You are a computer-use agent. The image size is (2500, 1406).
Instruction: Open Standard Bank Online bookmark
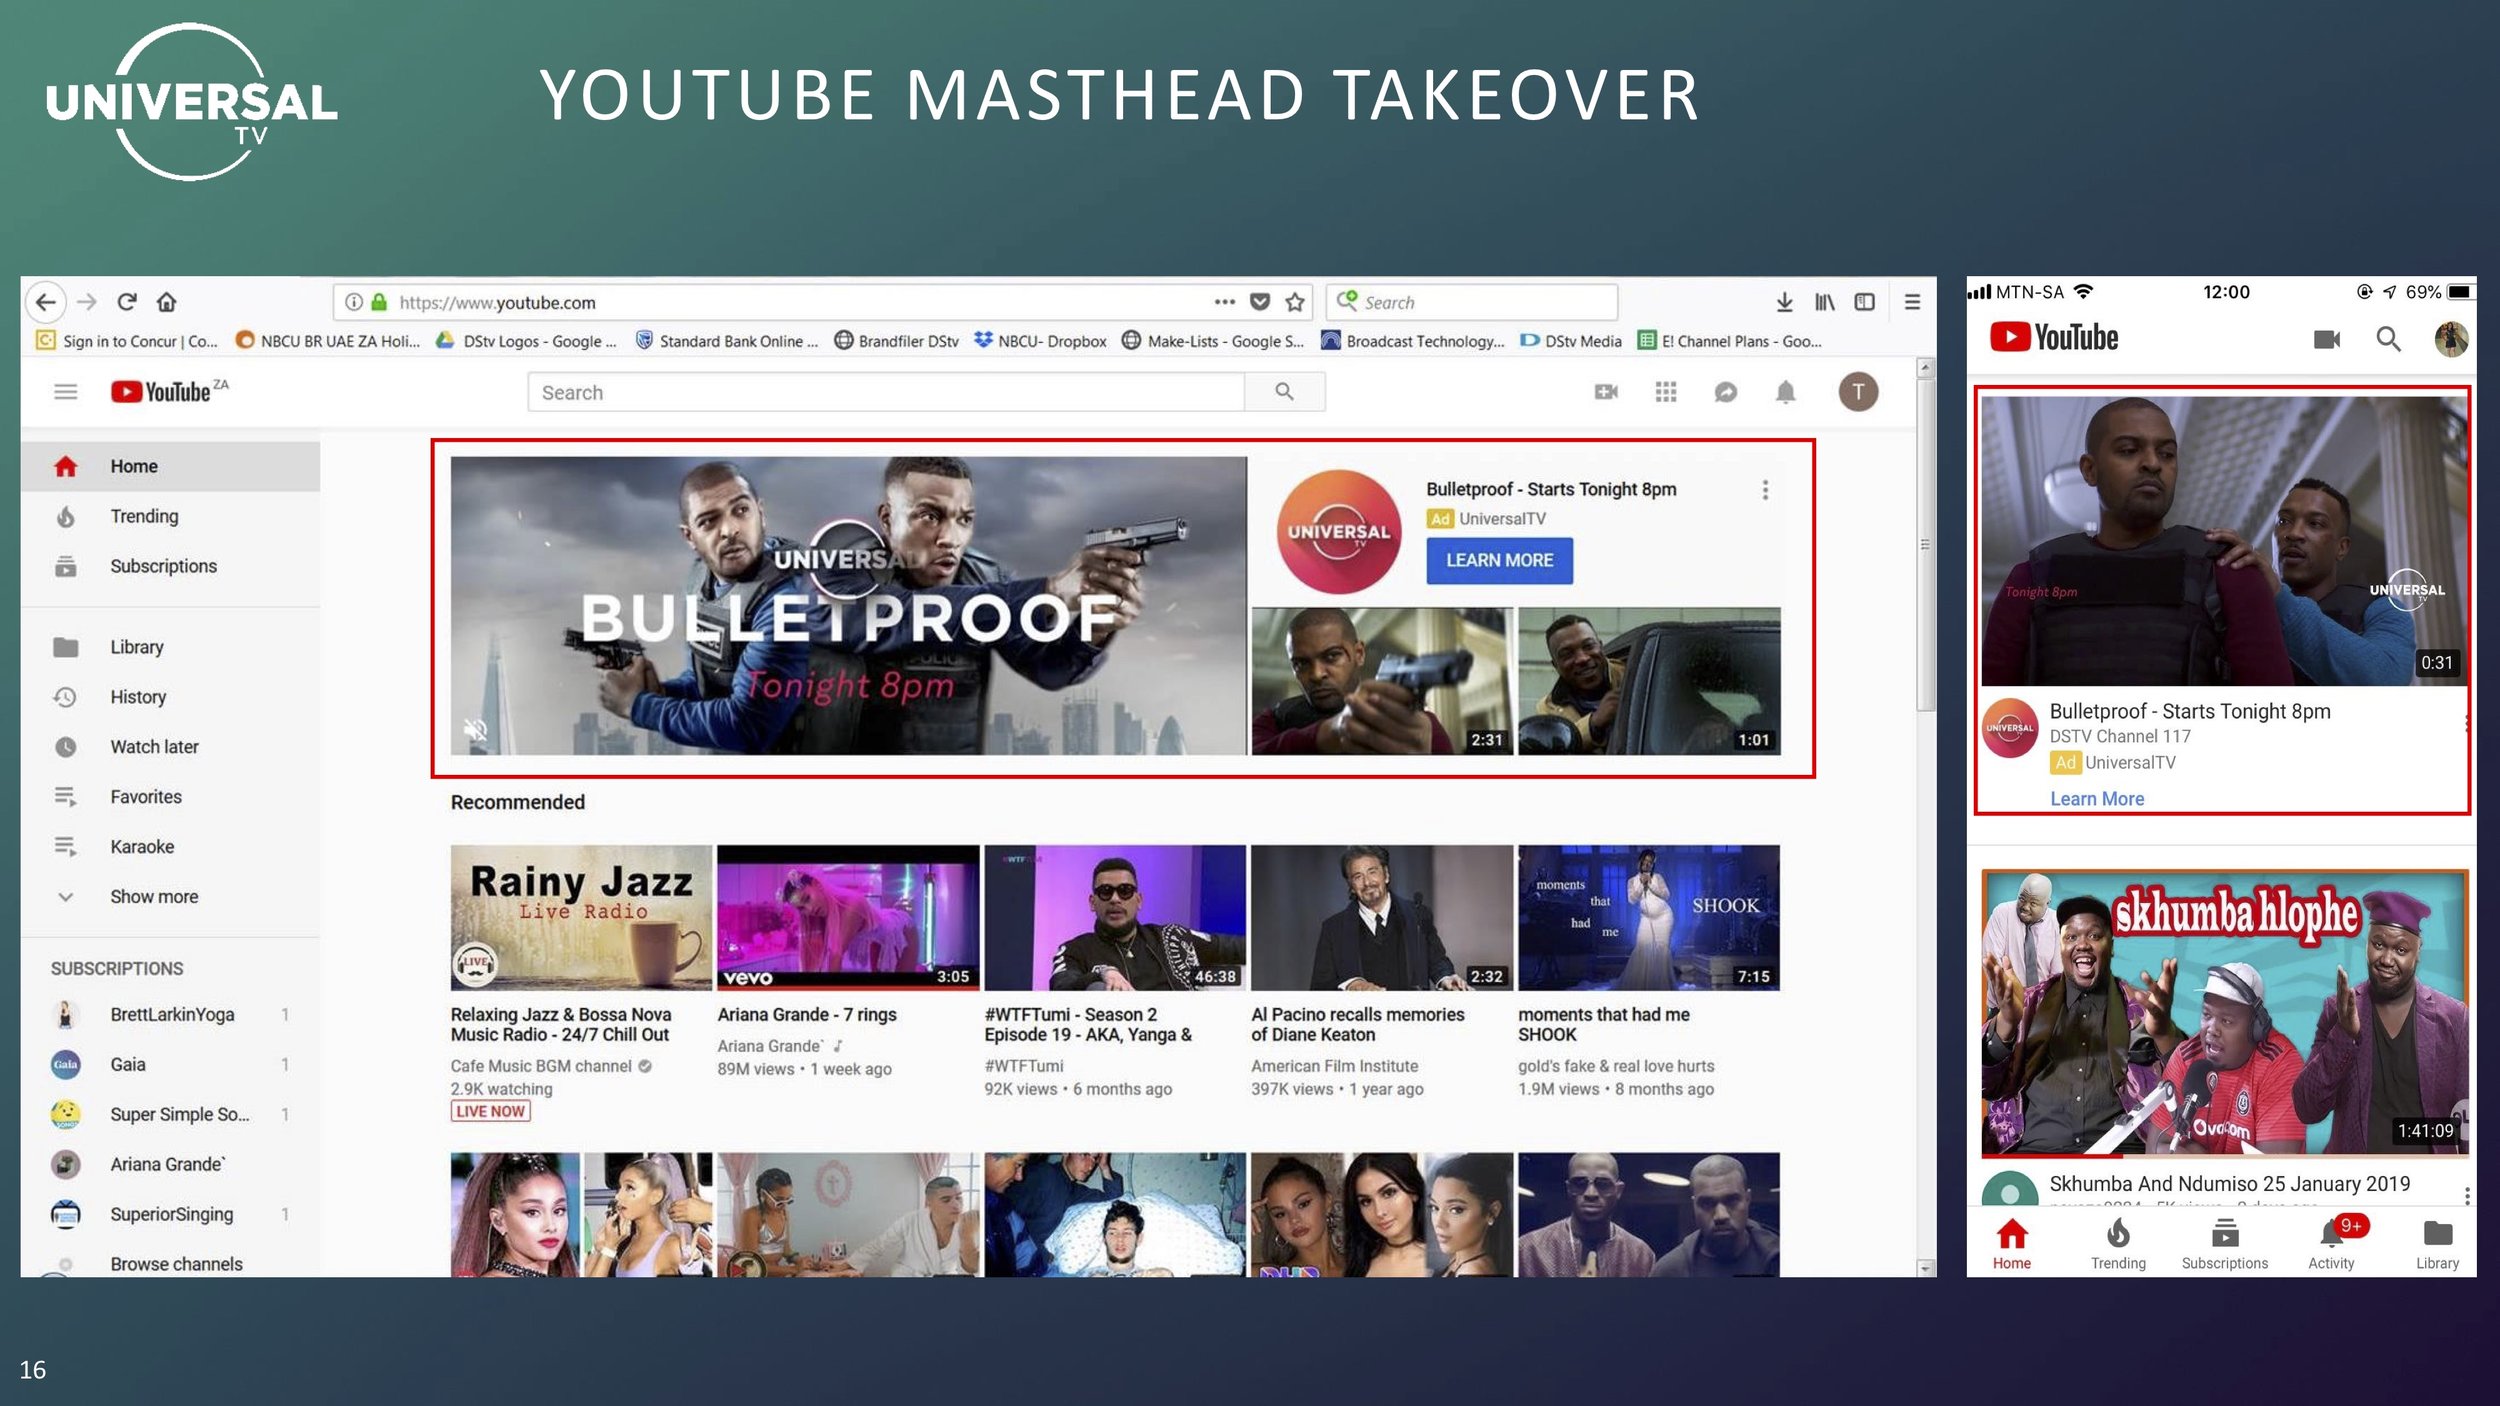coord(727,341)
